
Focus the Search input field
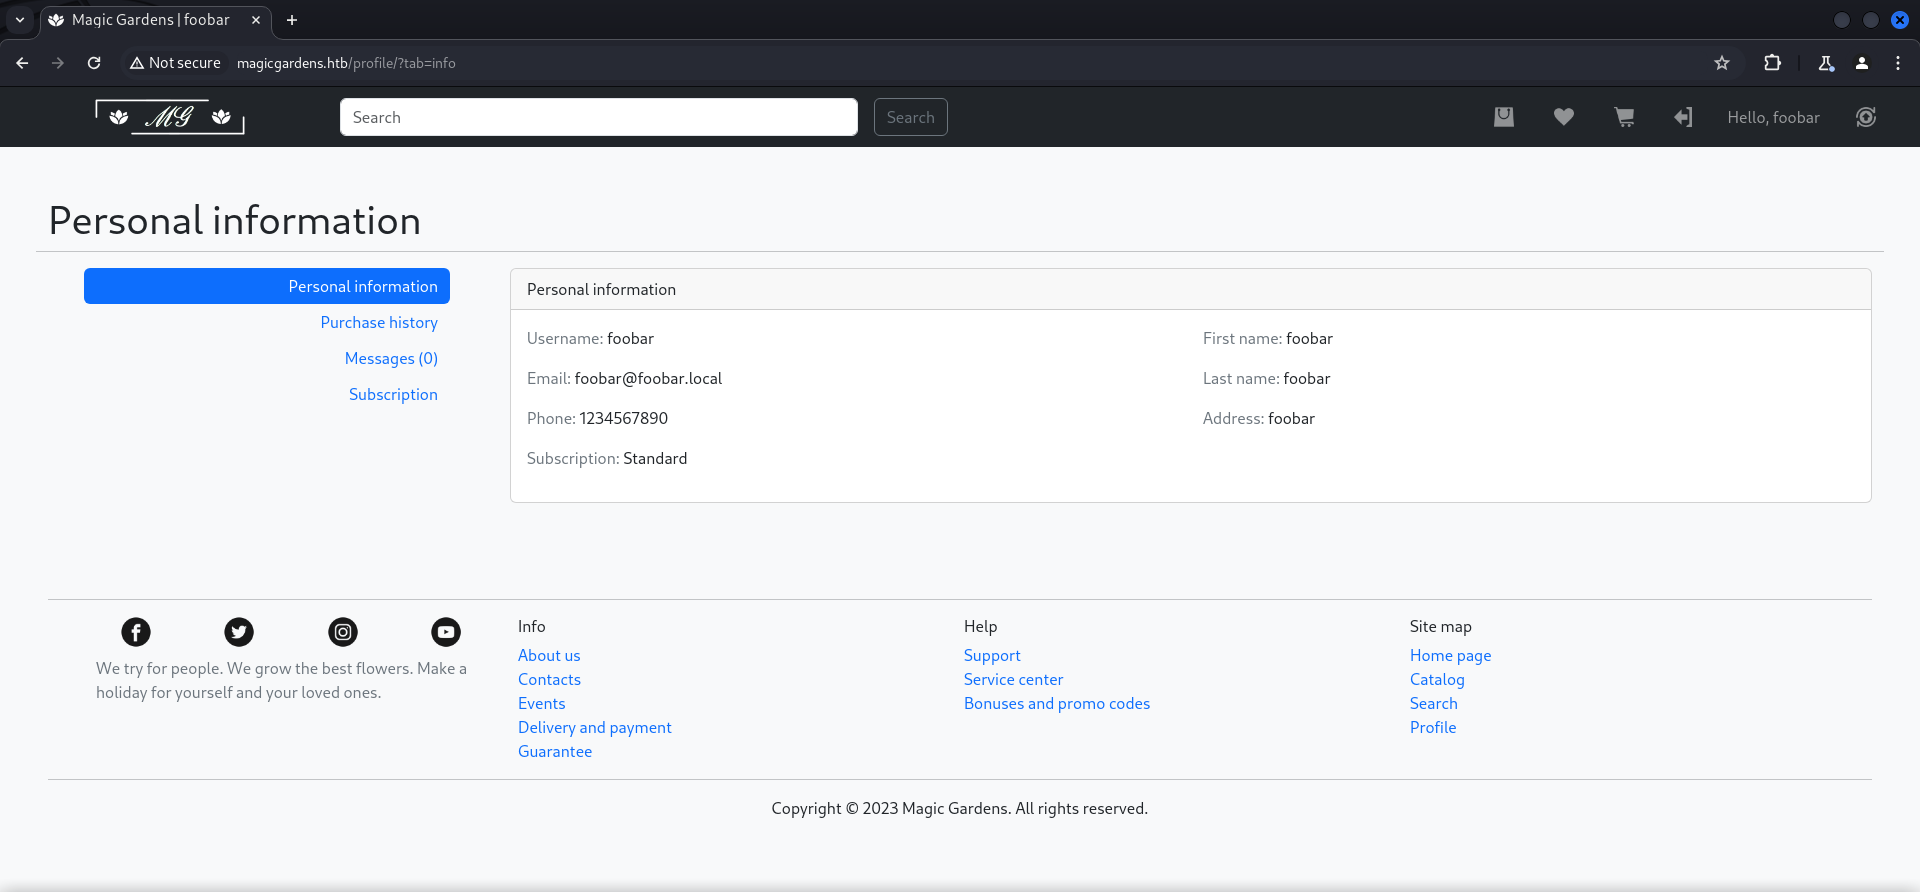598,117
